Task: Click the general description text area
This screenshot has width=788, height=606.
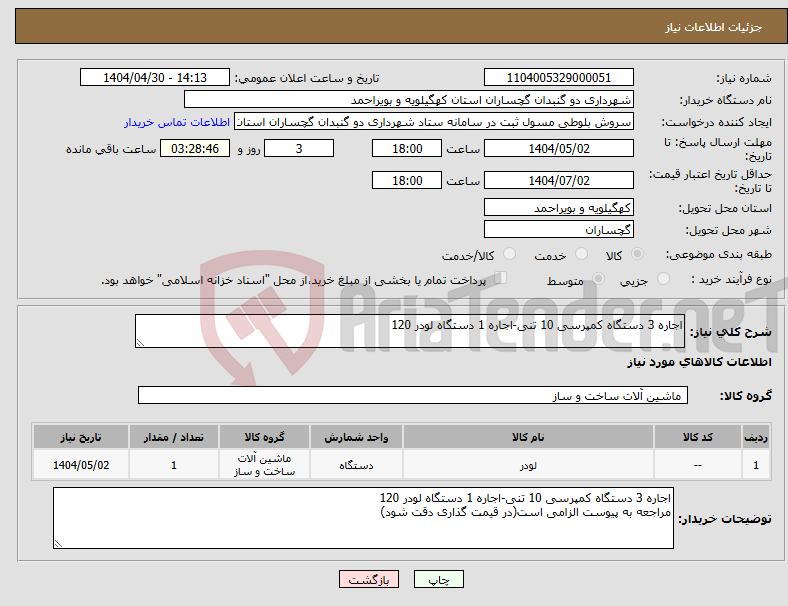Action: (410, 331)
